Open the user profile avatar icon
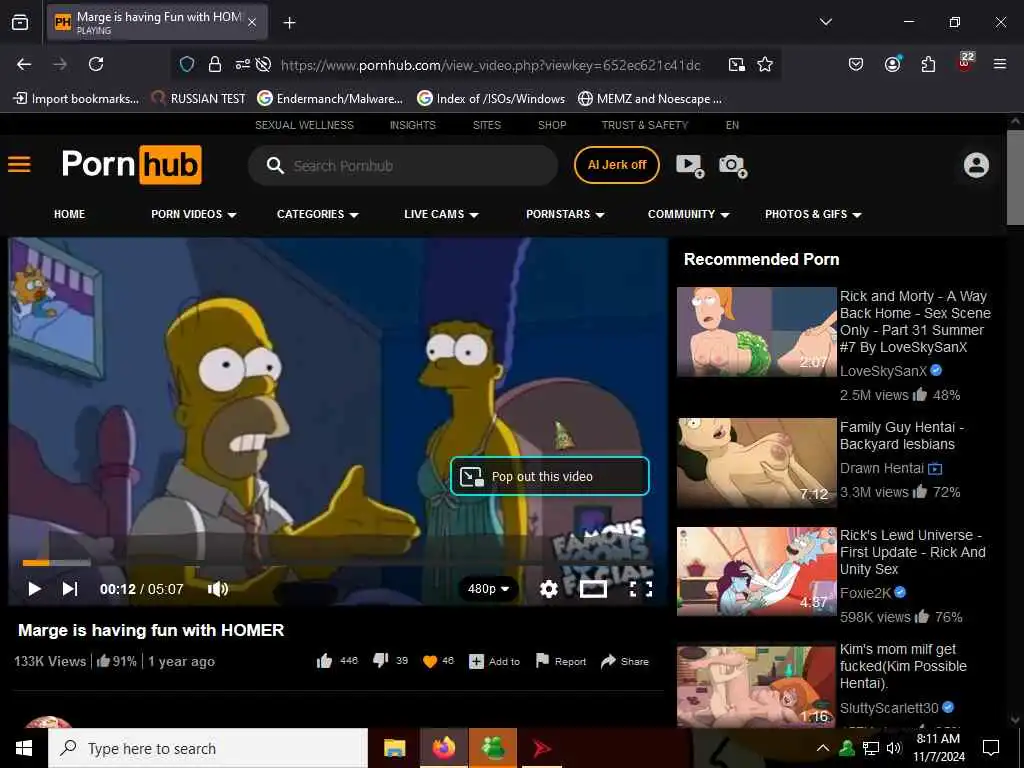 coord(976,165)
